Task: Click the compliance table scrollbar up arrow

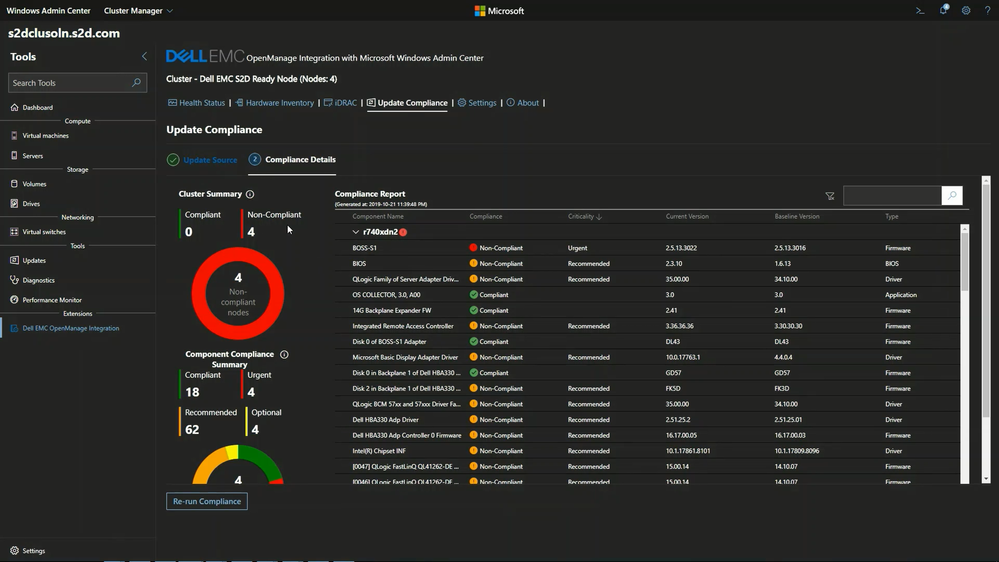Action: pyautogui.click(x=965, y=229)
